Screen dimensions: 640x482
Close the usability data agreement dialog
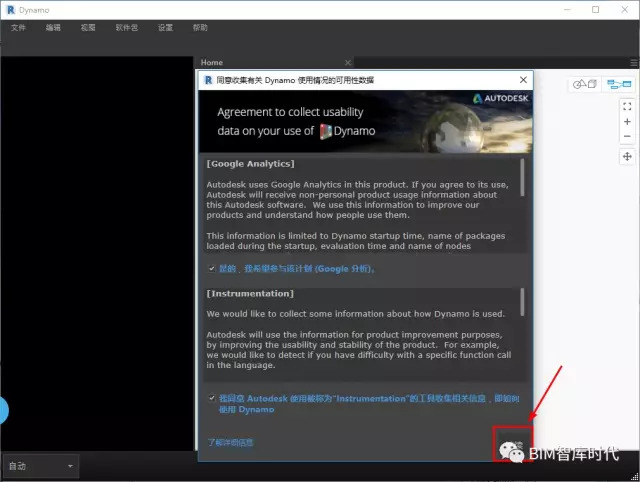[x=523, y=80]
